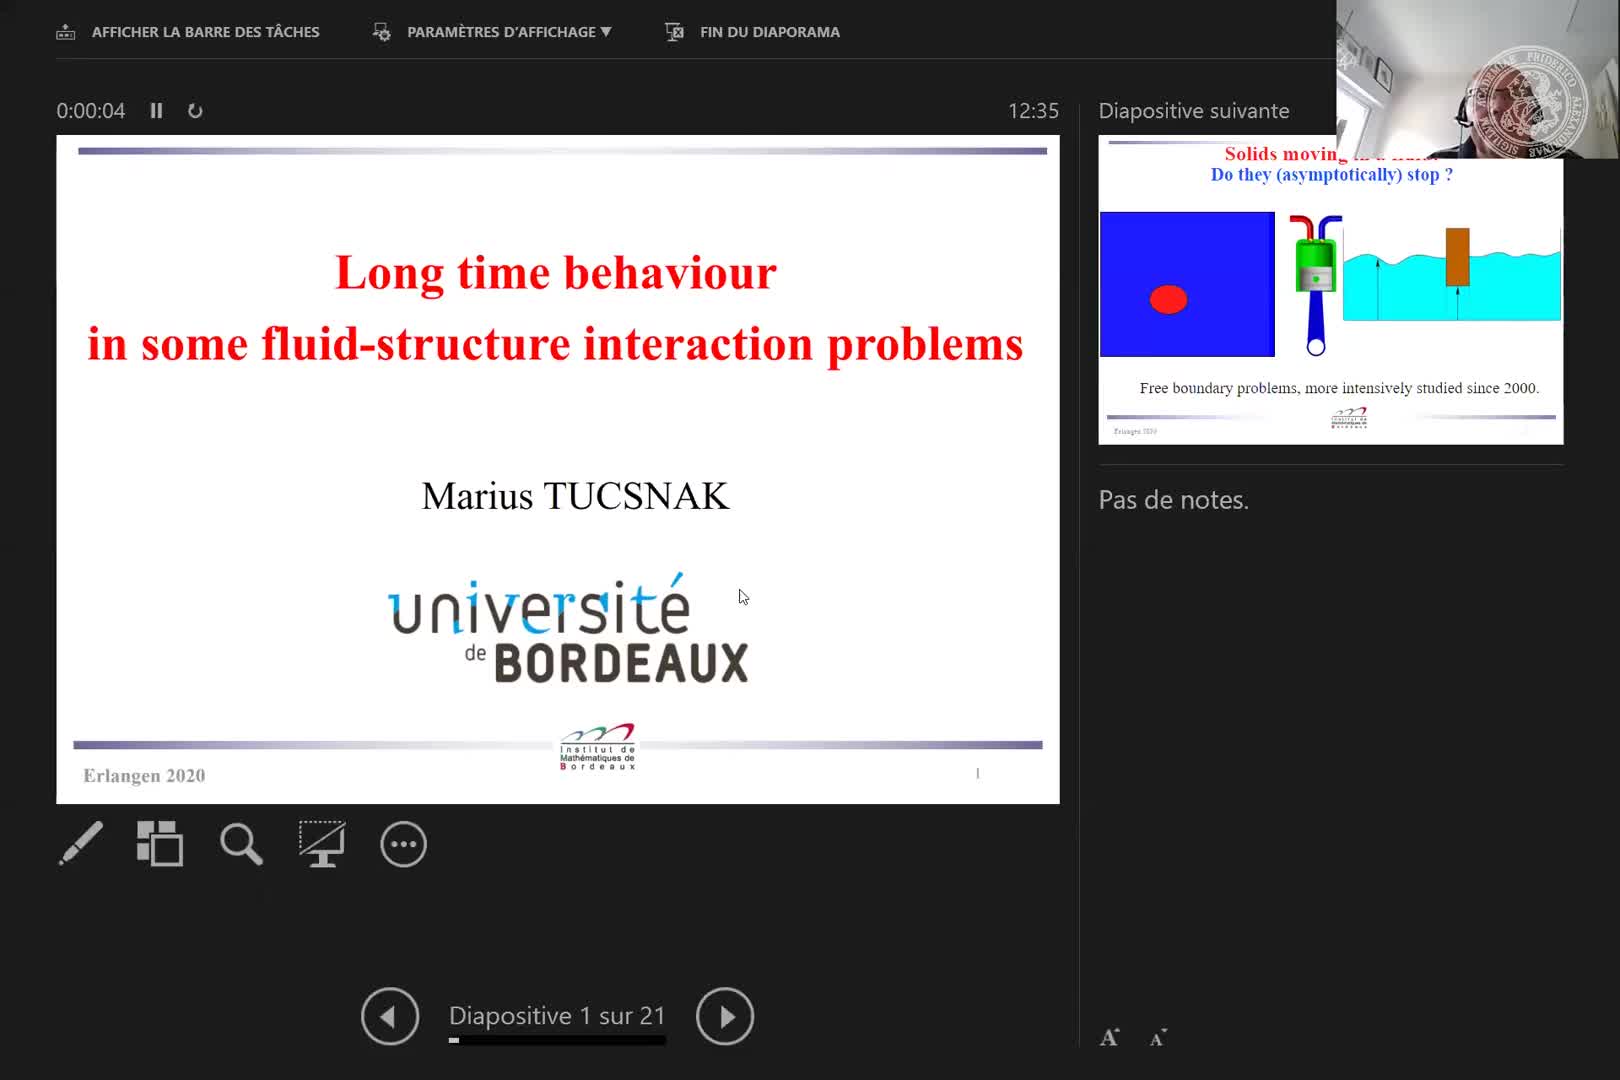Select the pen annotation tool

coord(80,843)
